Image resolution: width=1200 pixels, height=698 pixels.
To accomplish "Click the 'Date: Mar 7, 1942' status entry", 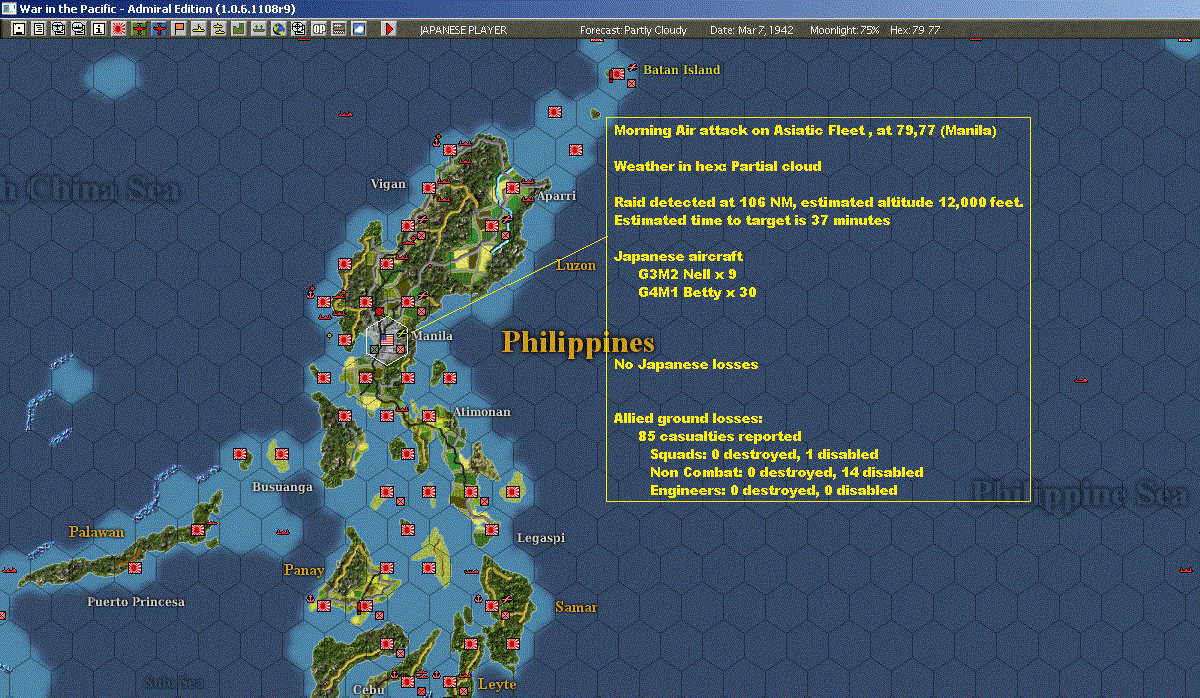I will pos(752,30).
